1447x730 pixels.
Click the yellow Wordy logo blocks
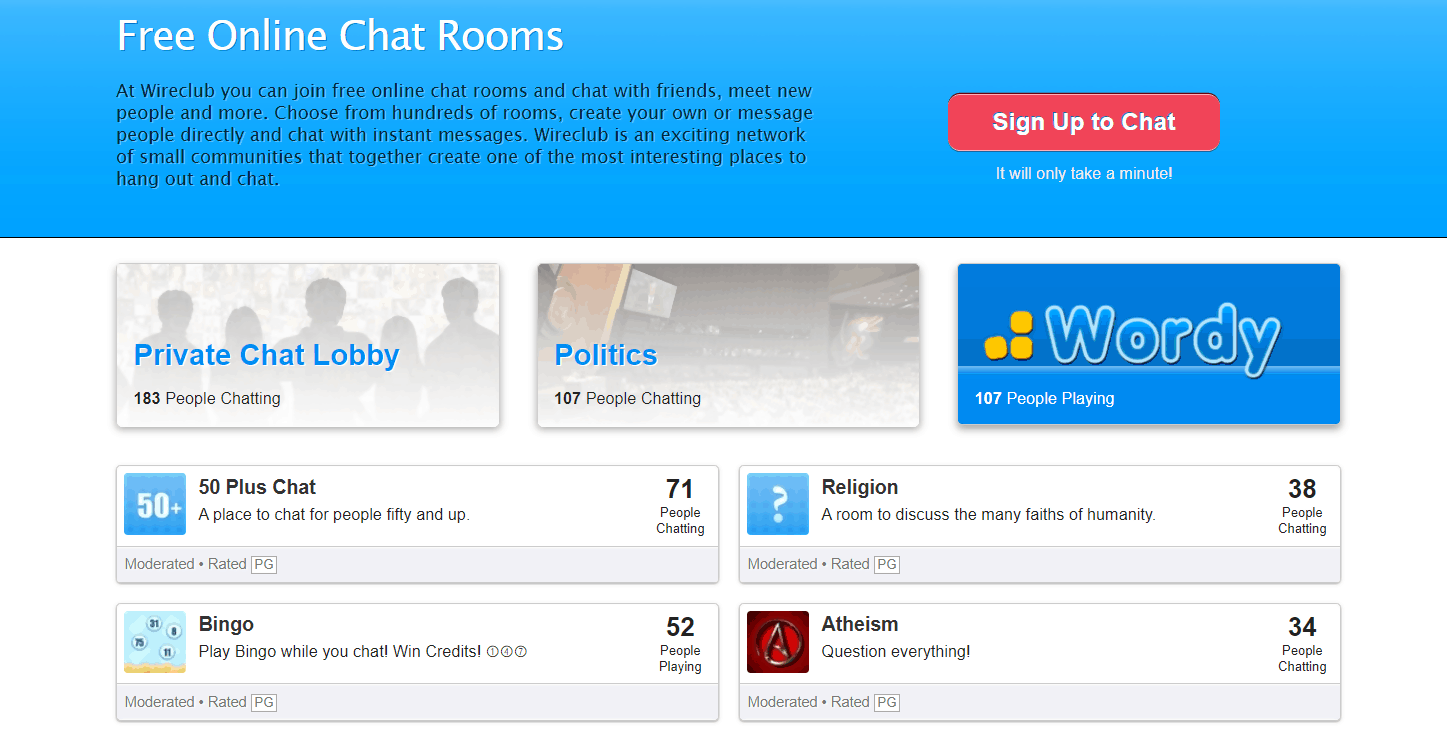coord(1008,336)
